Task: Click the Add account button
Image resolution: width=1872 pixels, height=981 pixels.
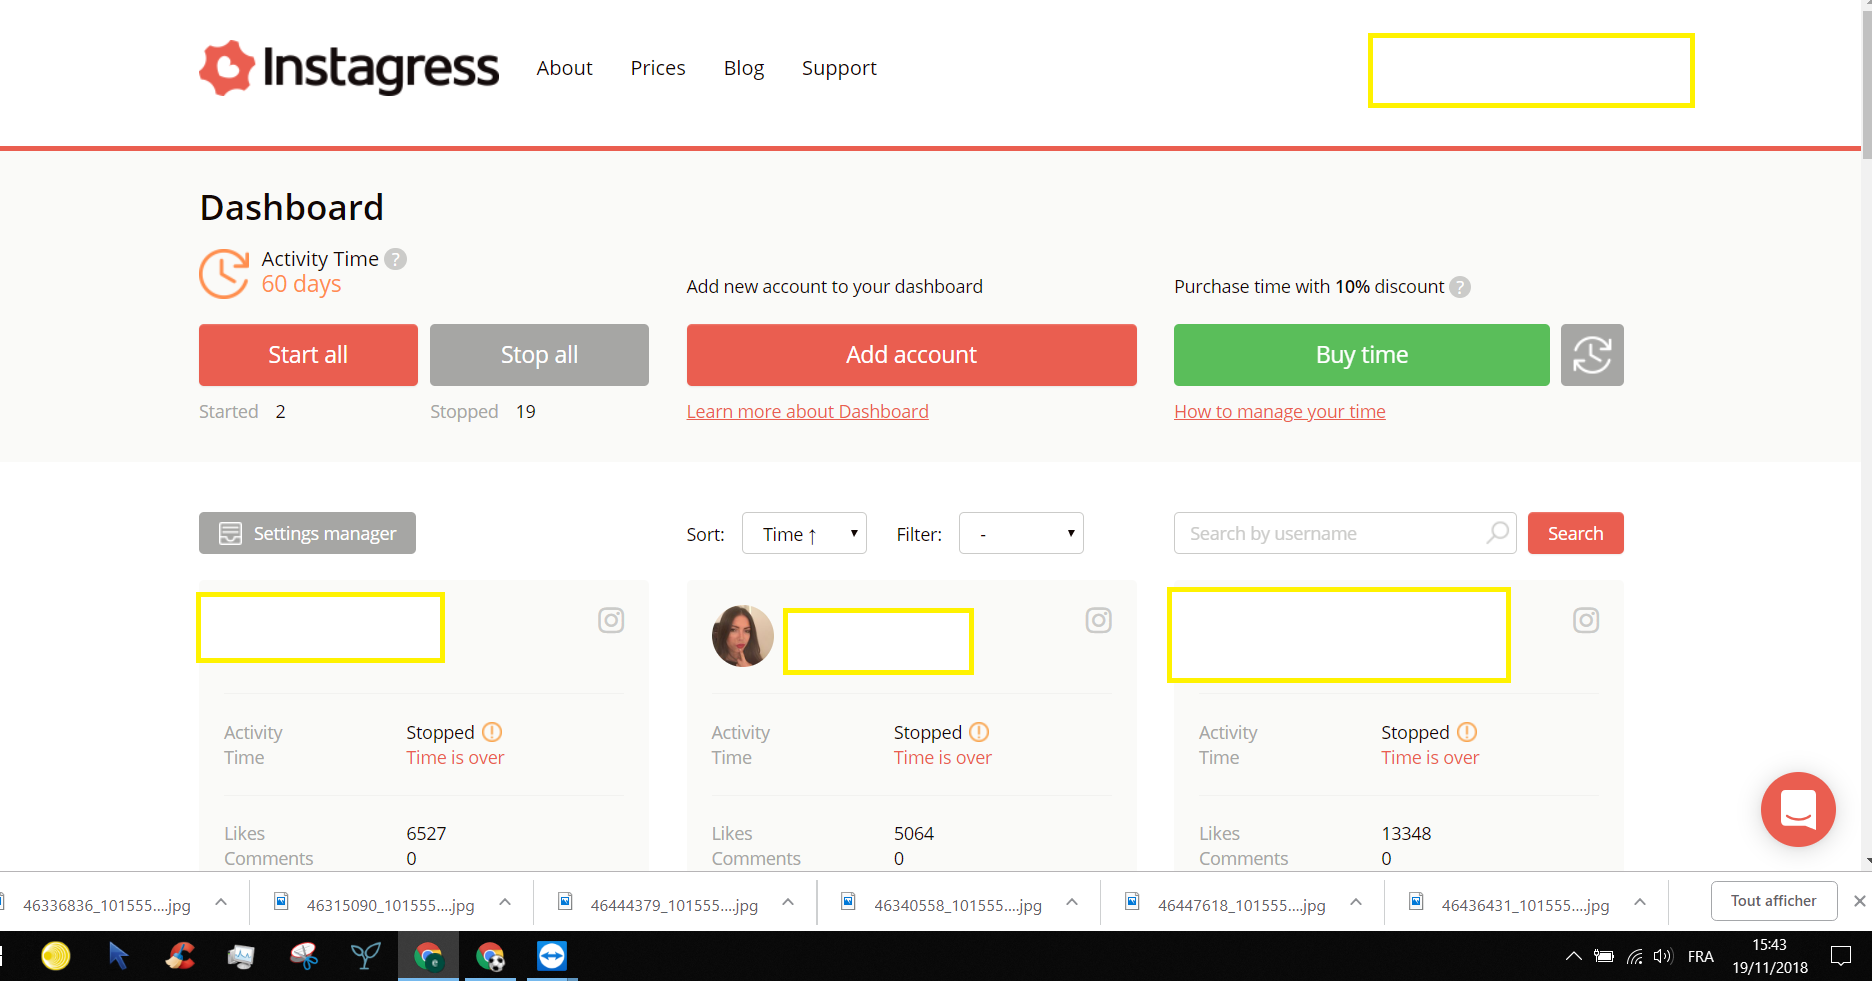Action: [x=912, y=355]
